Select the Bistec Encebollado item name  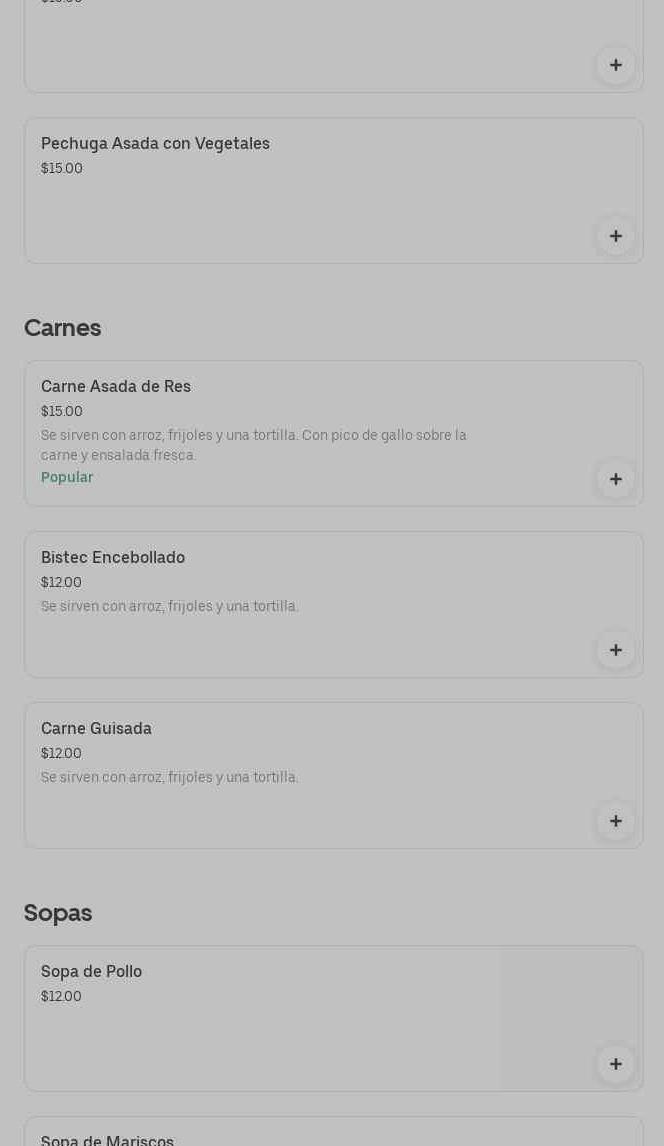point(113,558)
